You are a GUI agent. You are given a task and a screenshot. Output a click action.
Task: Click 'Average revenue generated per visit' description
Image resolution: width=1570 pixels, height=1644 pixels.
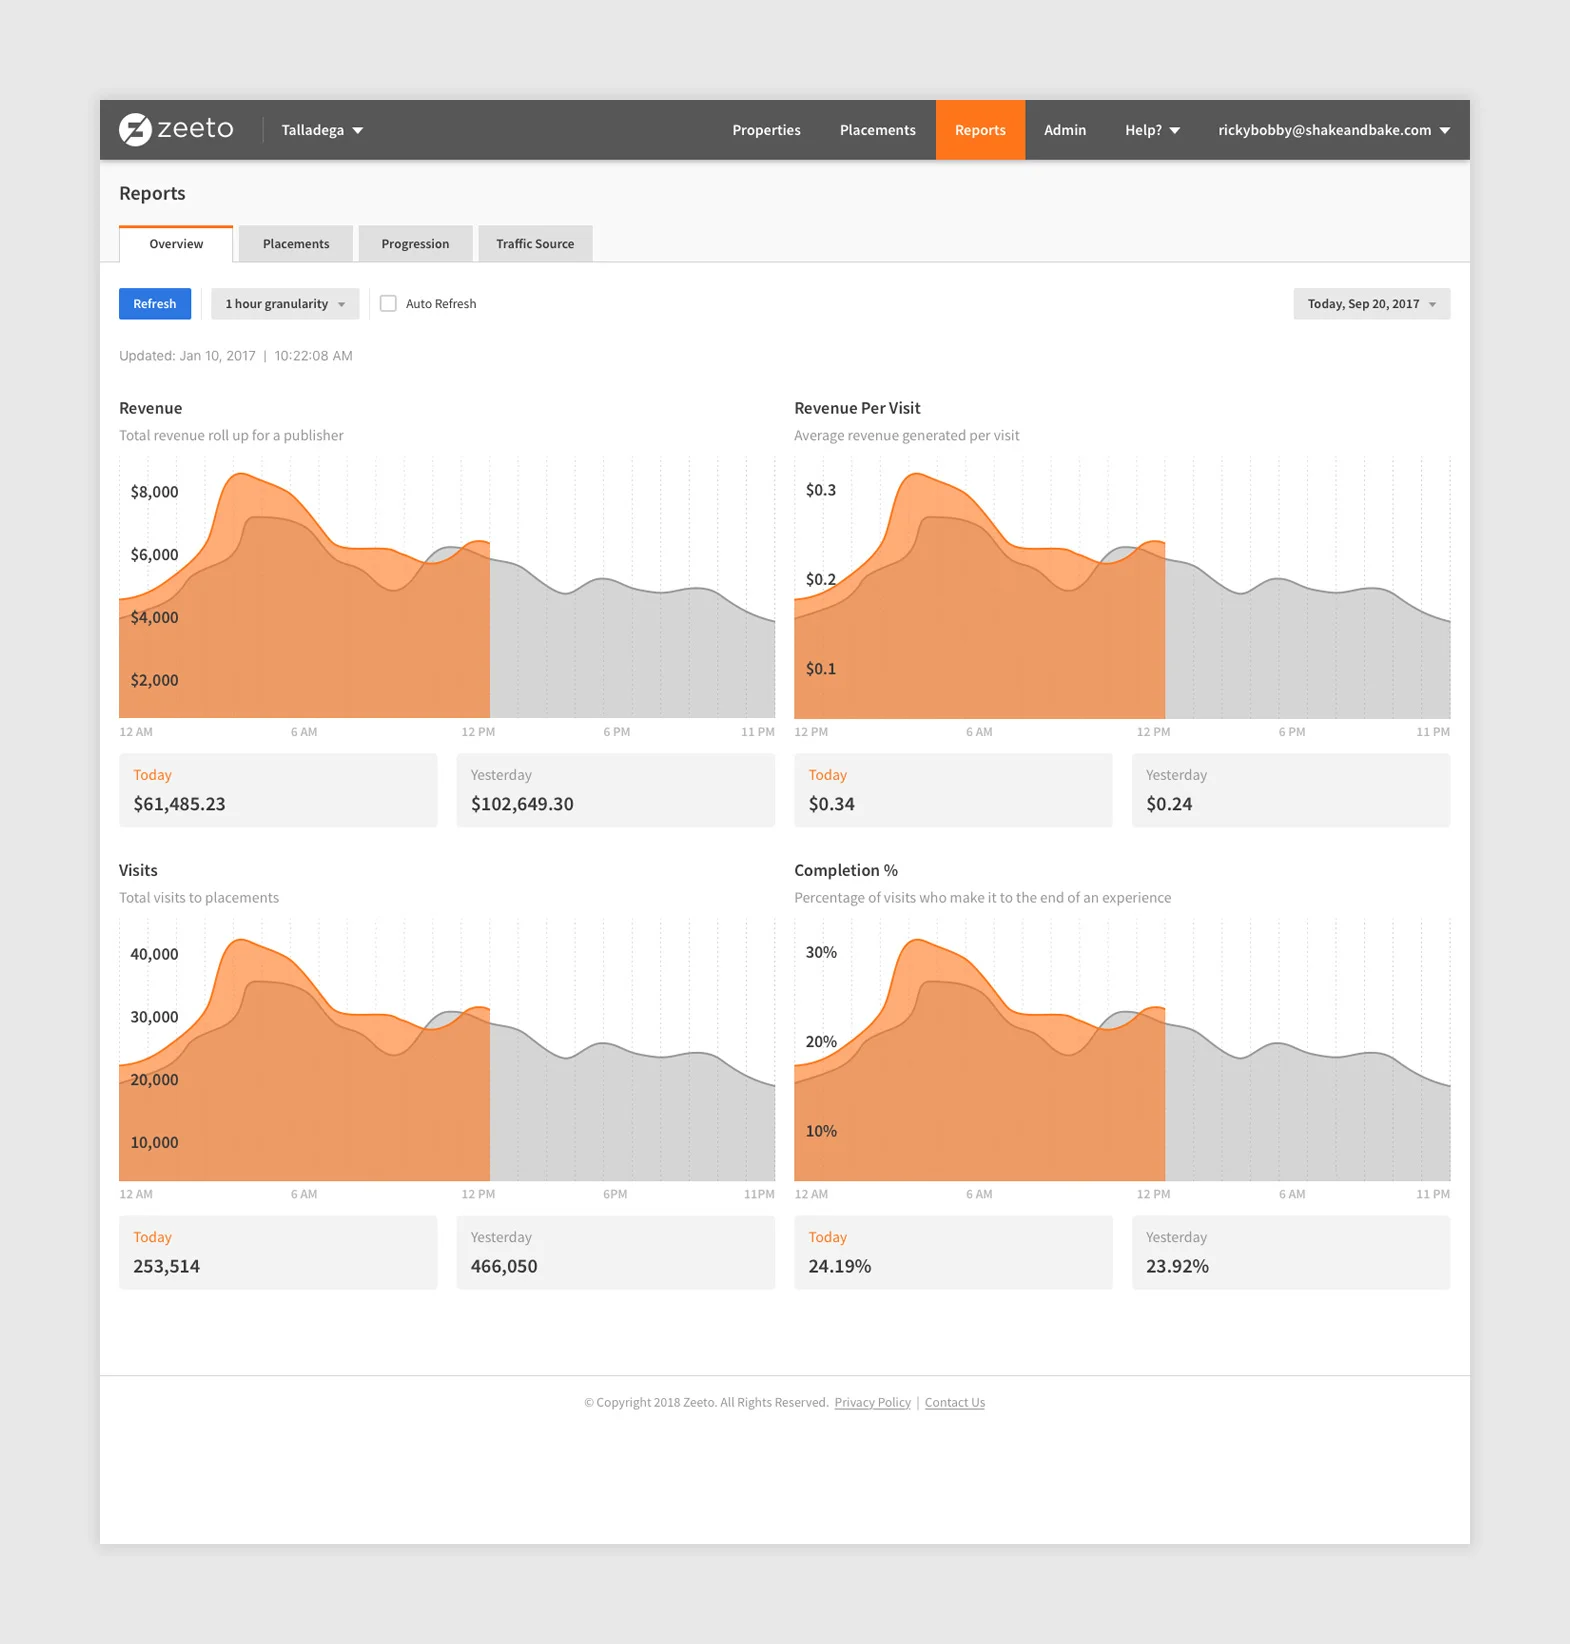[907, 436]
